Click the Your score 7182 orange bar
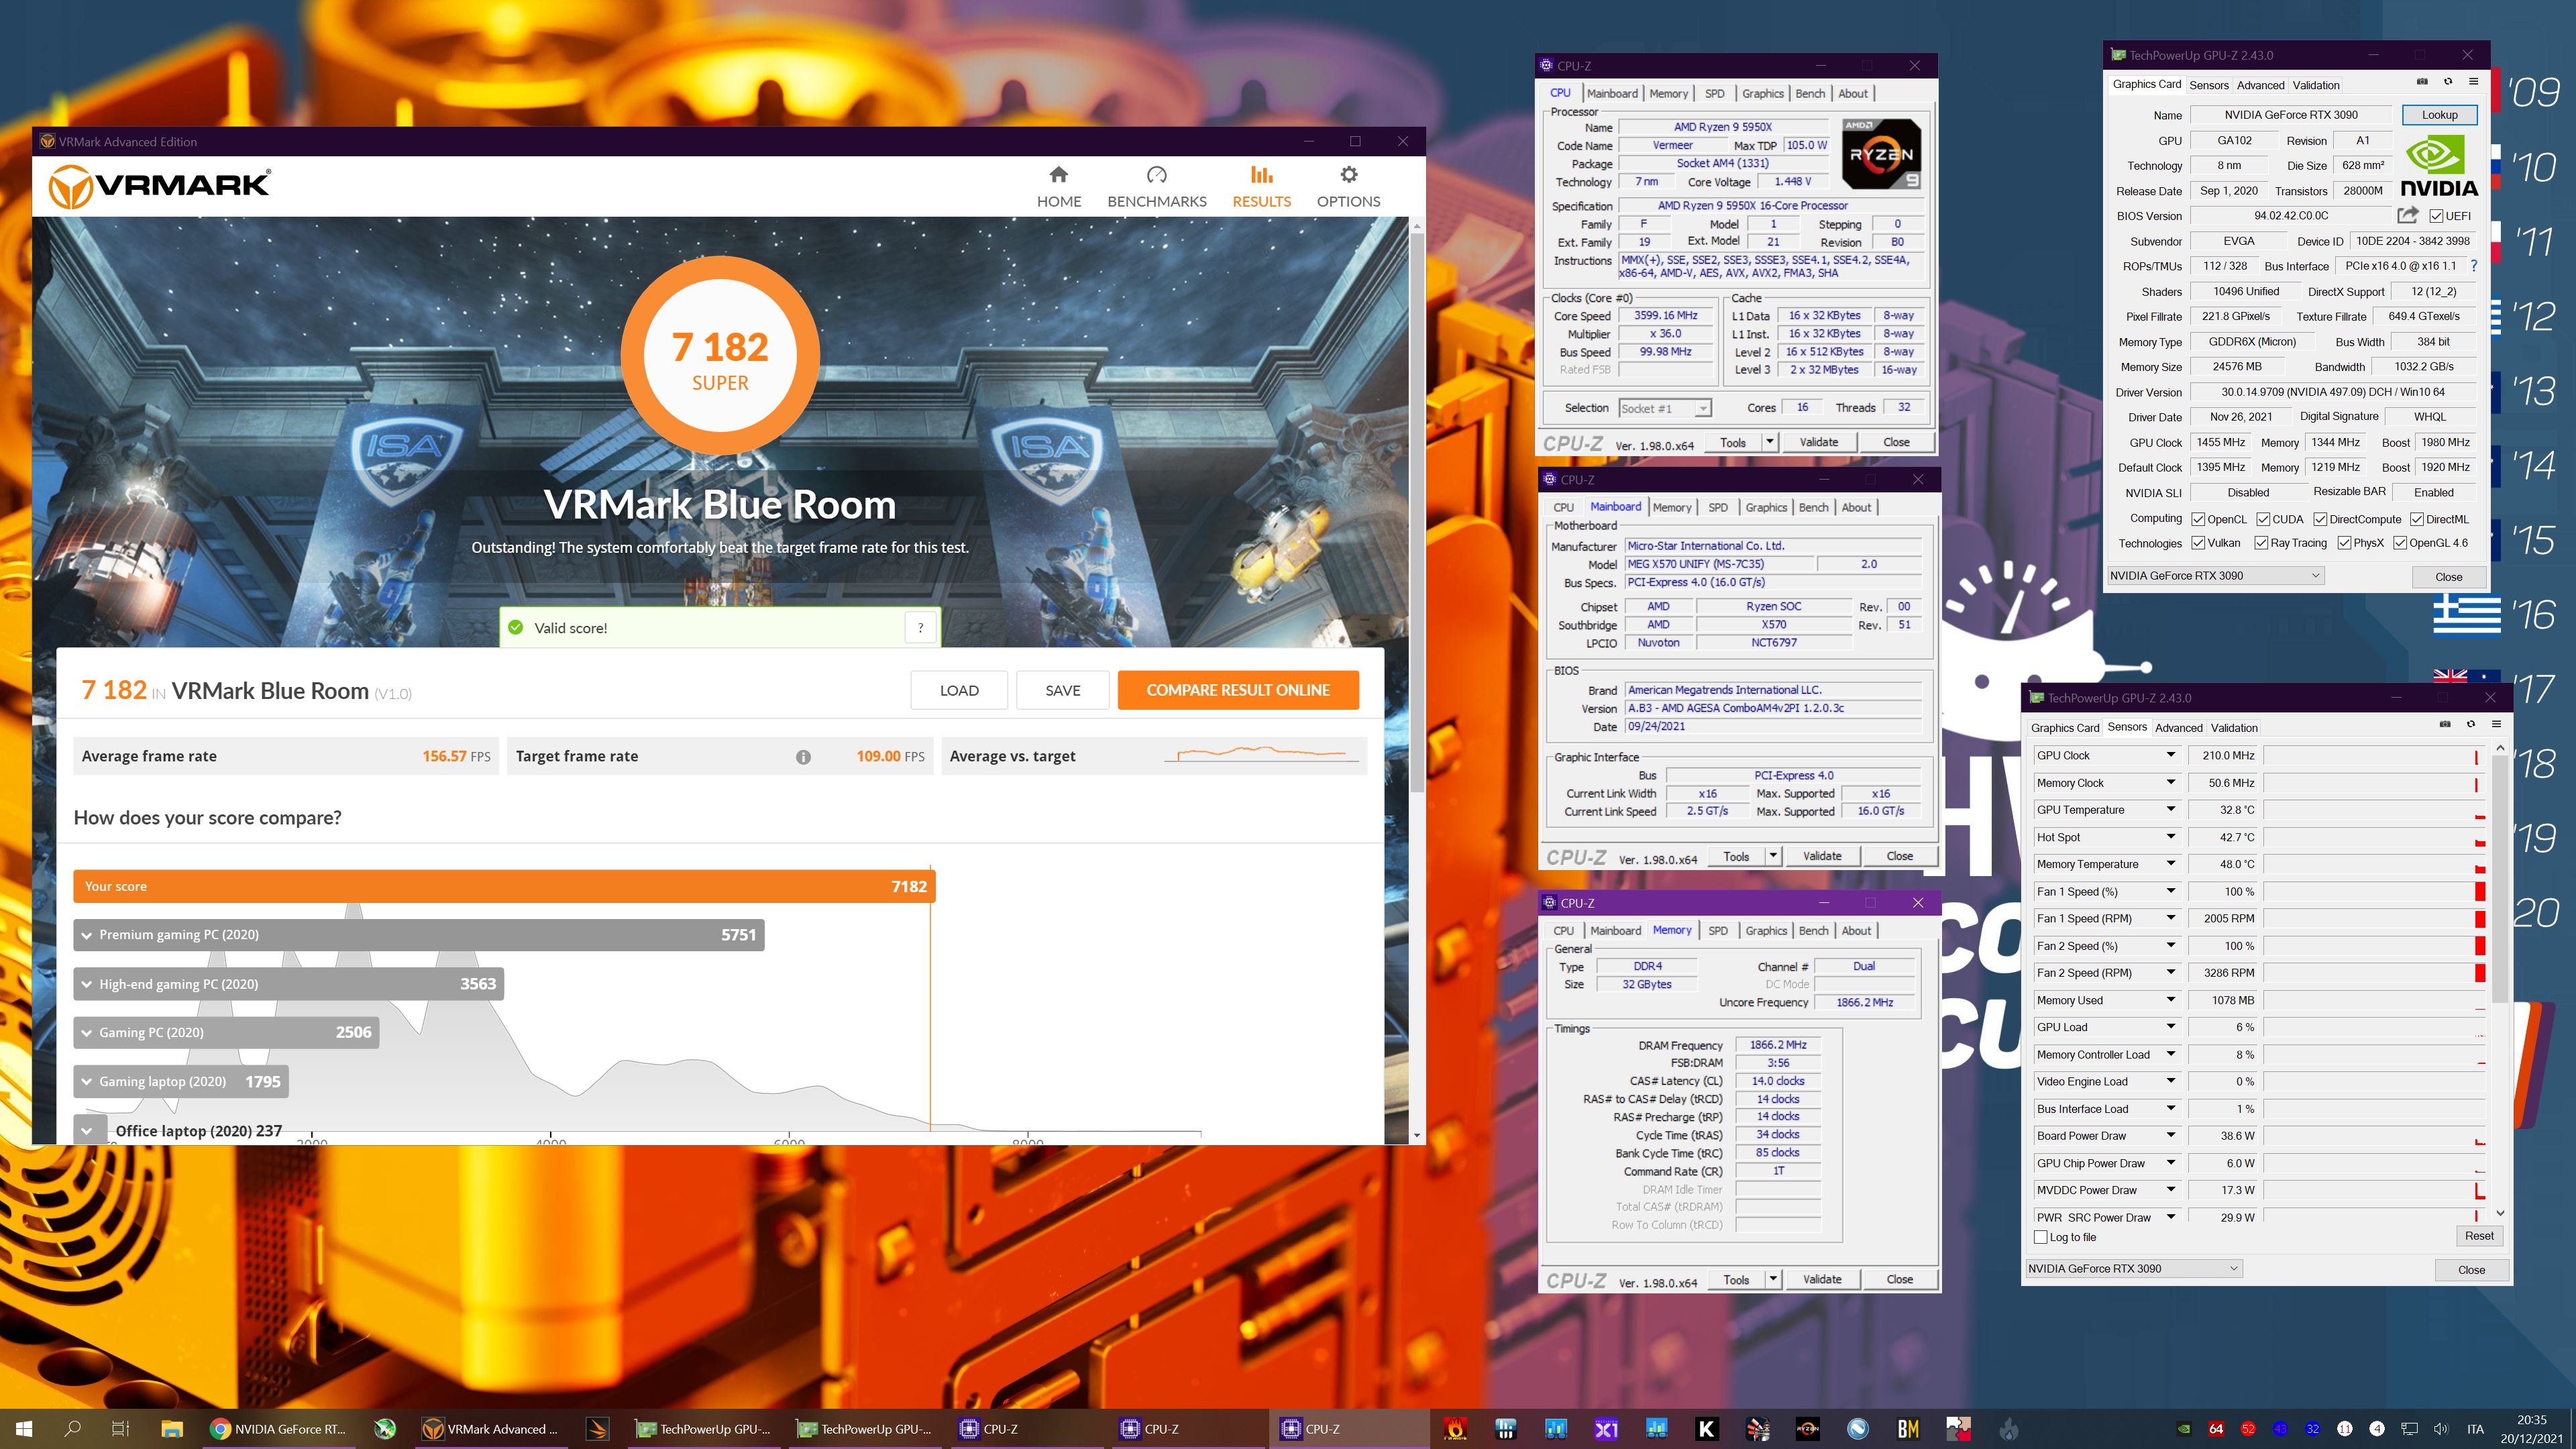 click(x=504, y=886)
